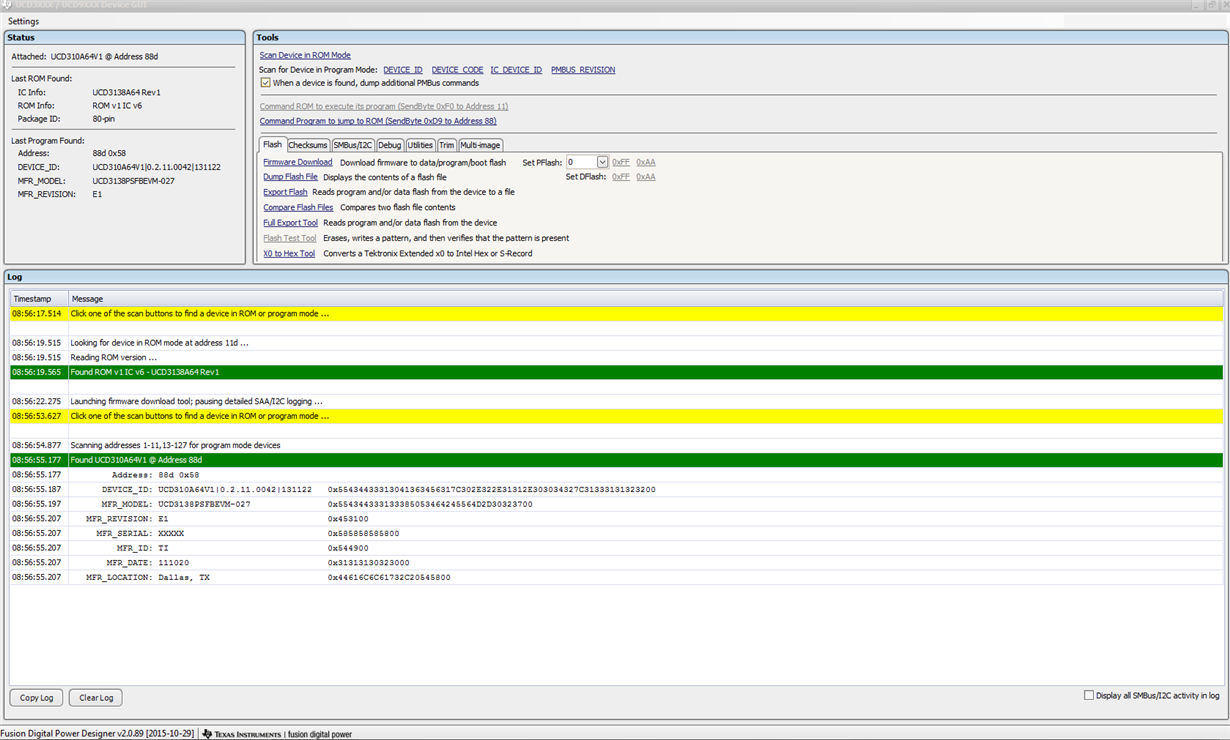Set PFlash to 0xFF
The width and height of the screenshot is (1230, 740).
(x=621, y=162)
